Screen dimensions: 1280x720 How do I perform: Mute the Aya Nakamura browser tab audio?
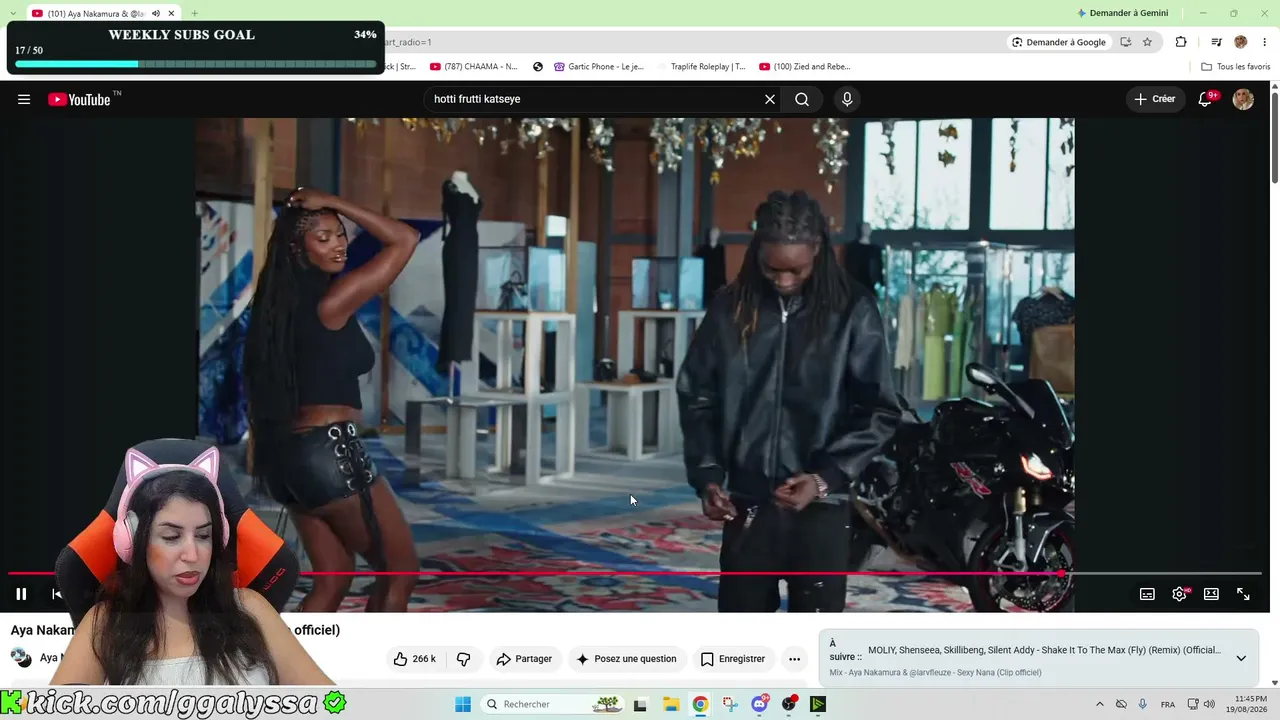(156, 13)
